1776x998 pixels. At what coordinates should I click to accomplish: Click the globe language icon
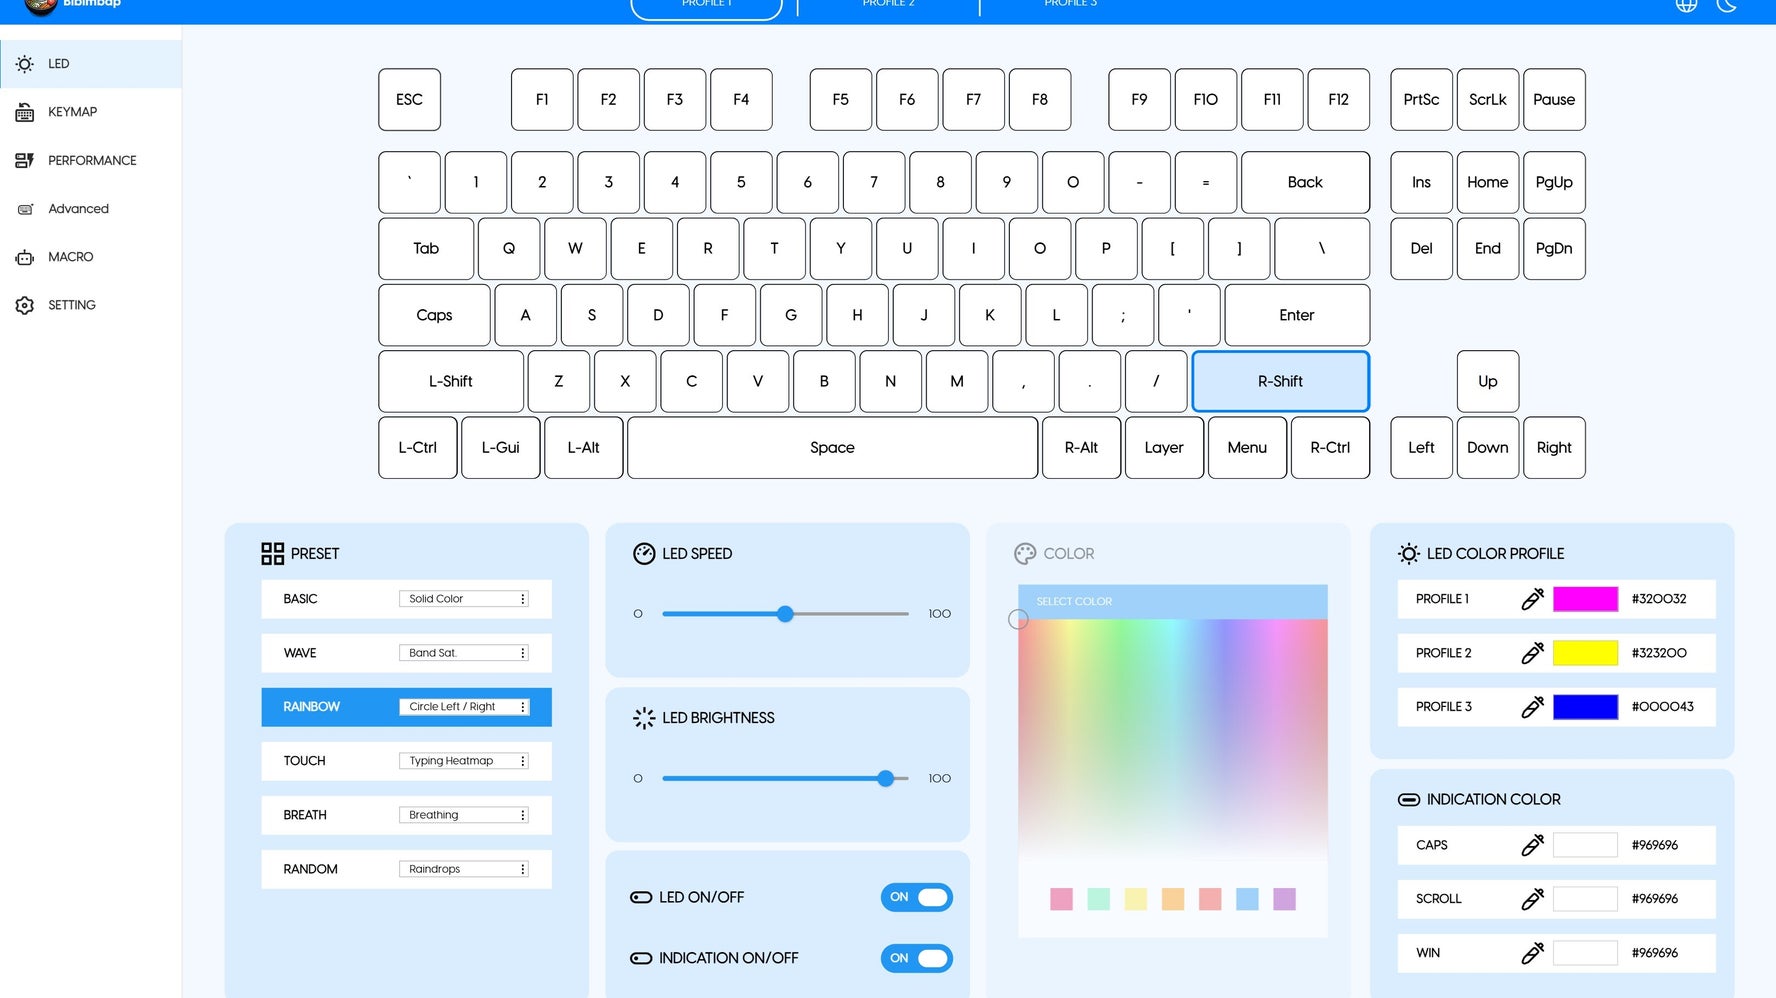click(1686, 4)
